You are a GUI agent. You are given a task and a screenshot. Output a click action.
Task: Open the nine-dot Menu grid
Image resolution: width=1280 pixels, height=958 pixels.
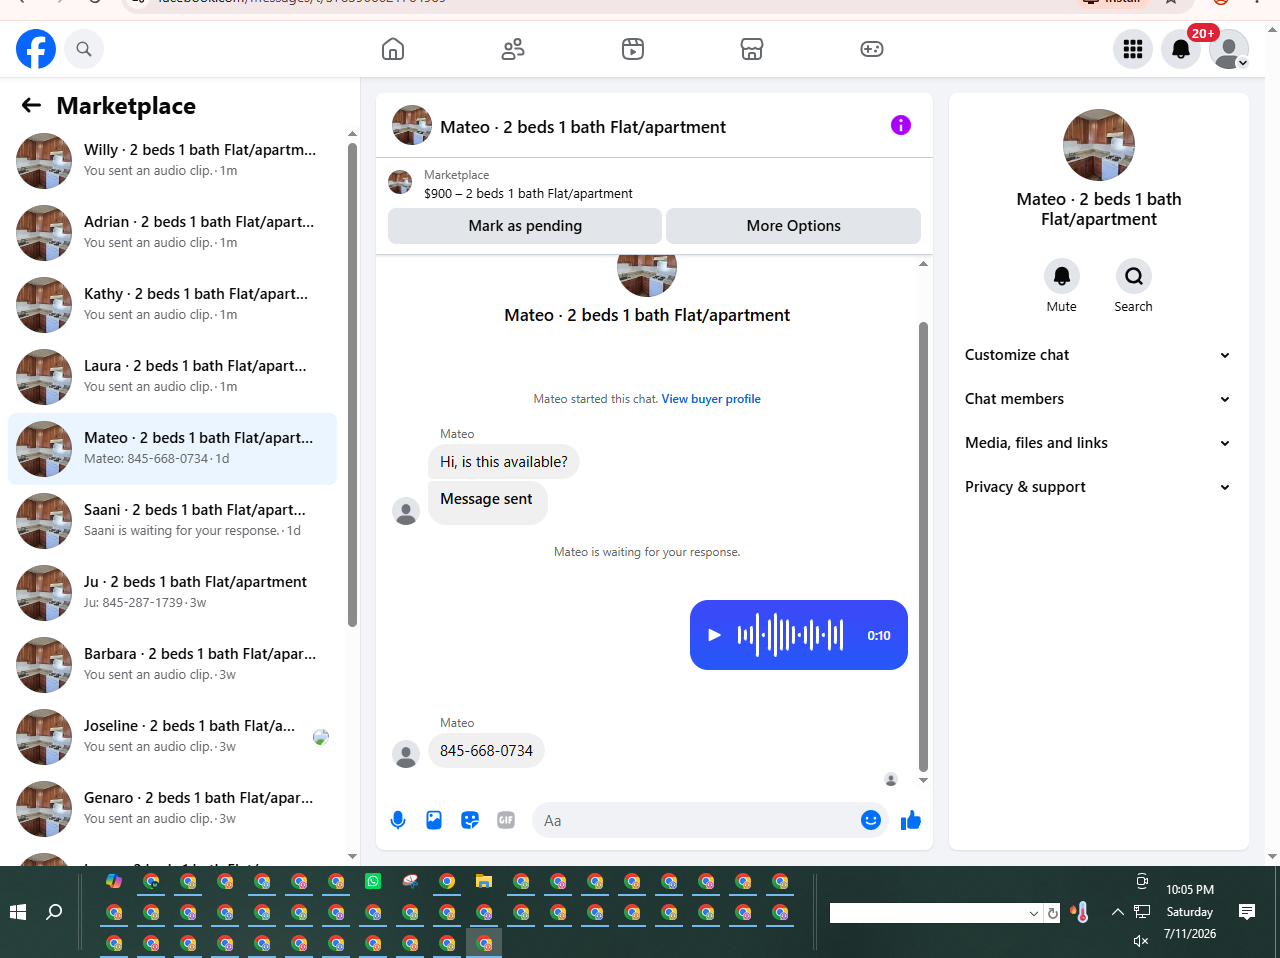pos(1133,49)
